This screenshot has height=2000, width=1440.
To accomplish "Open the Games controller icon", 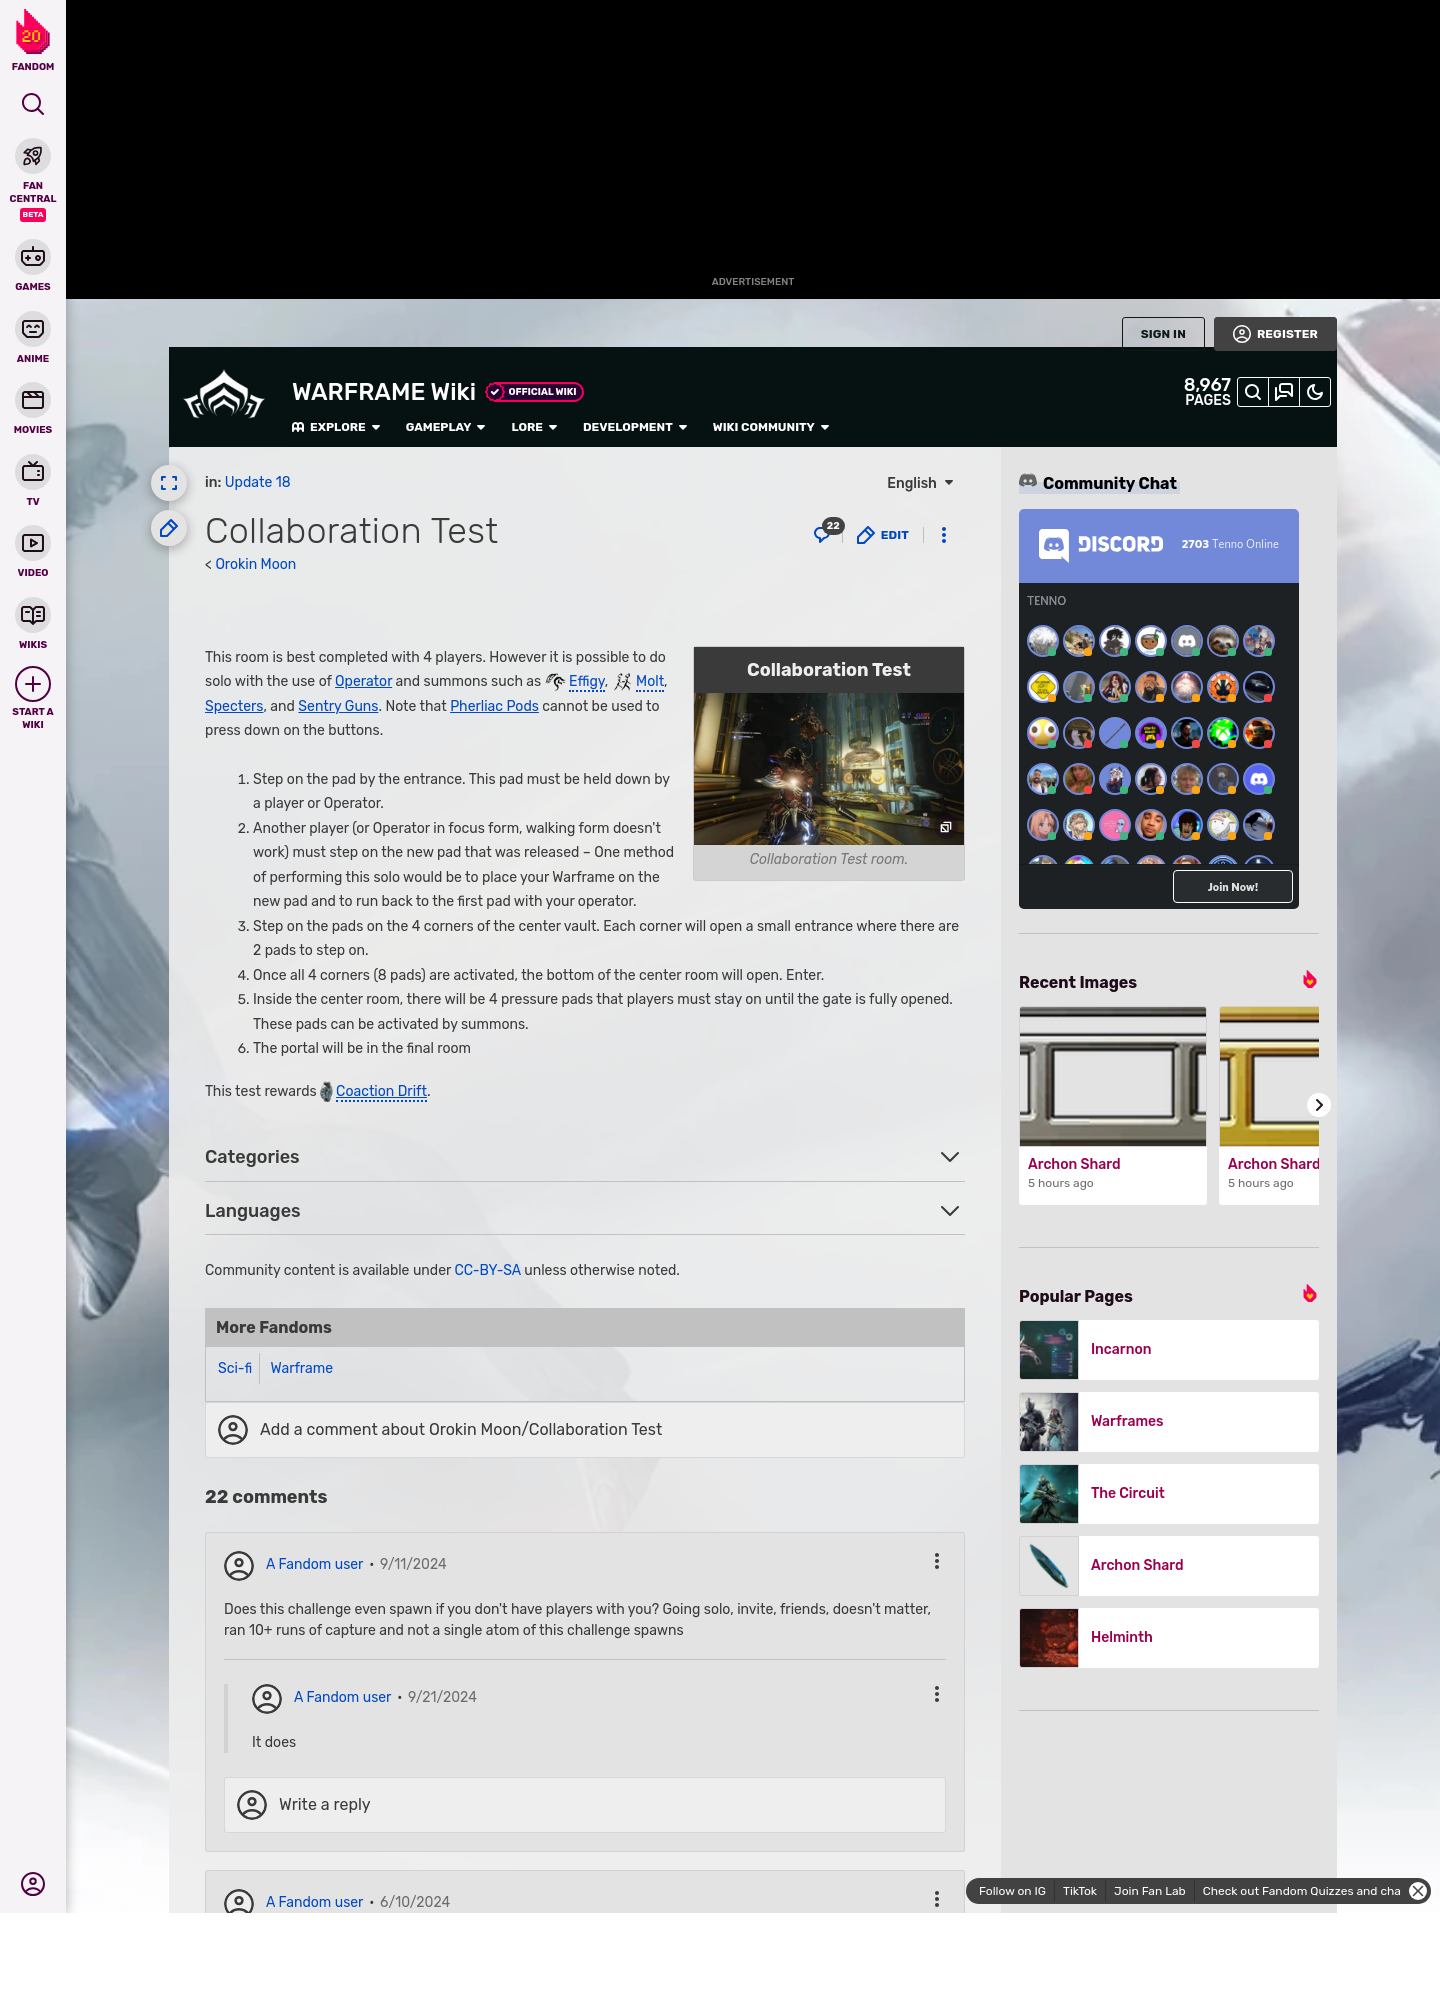I will (x=33, y=257).
